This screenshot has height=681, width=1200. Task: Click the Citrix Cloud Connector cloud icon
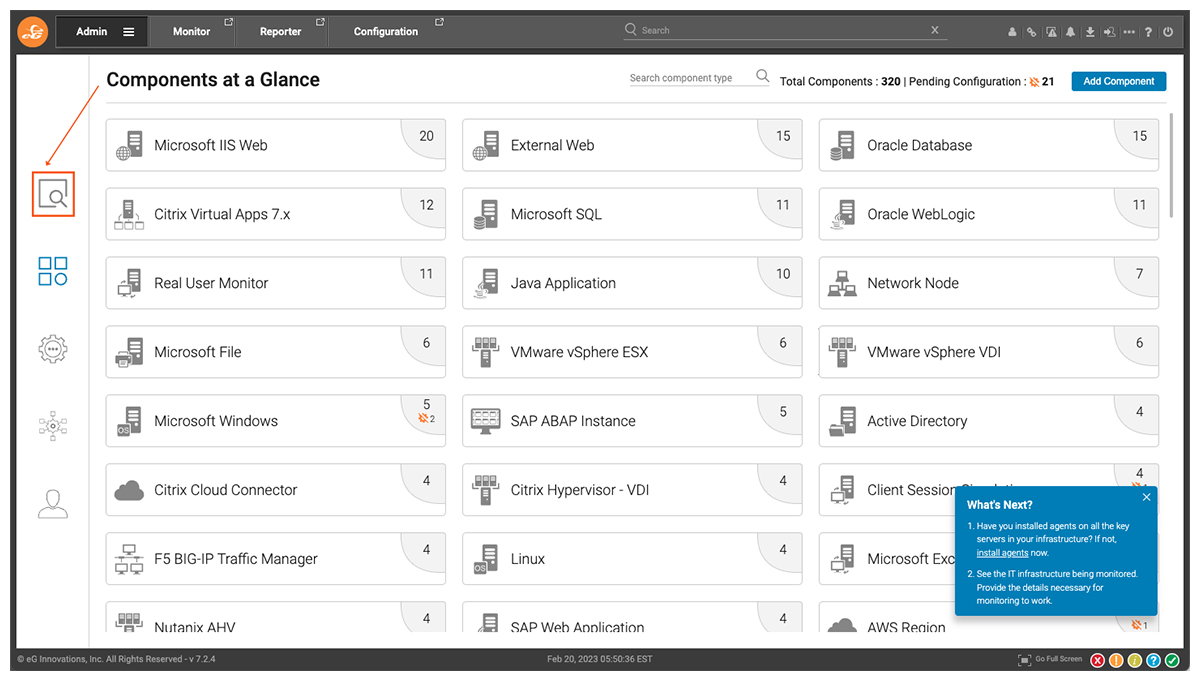[x=129, y=490]
